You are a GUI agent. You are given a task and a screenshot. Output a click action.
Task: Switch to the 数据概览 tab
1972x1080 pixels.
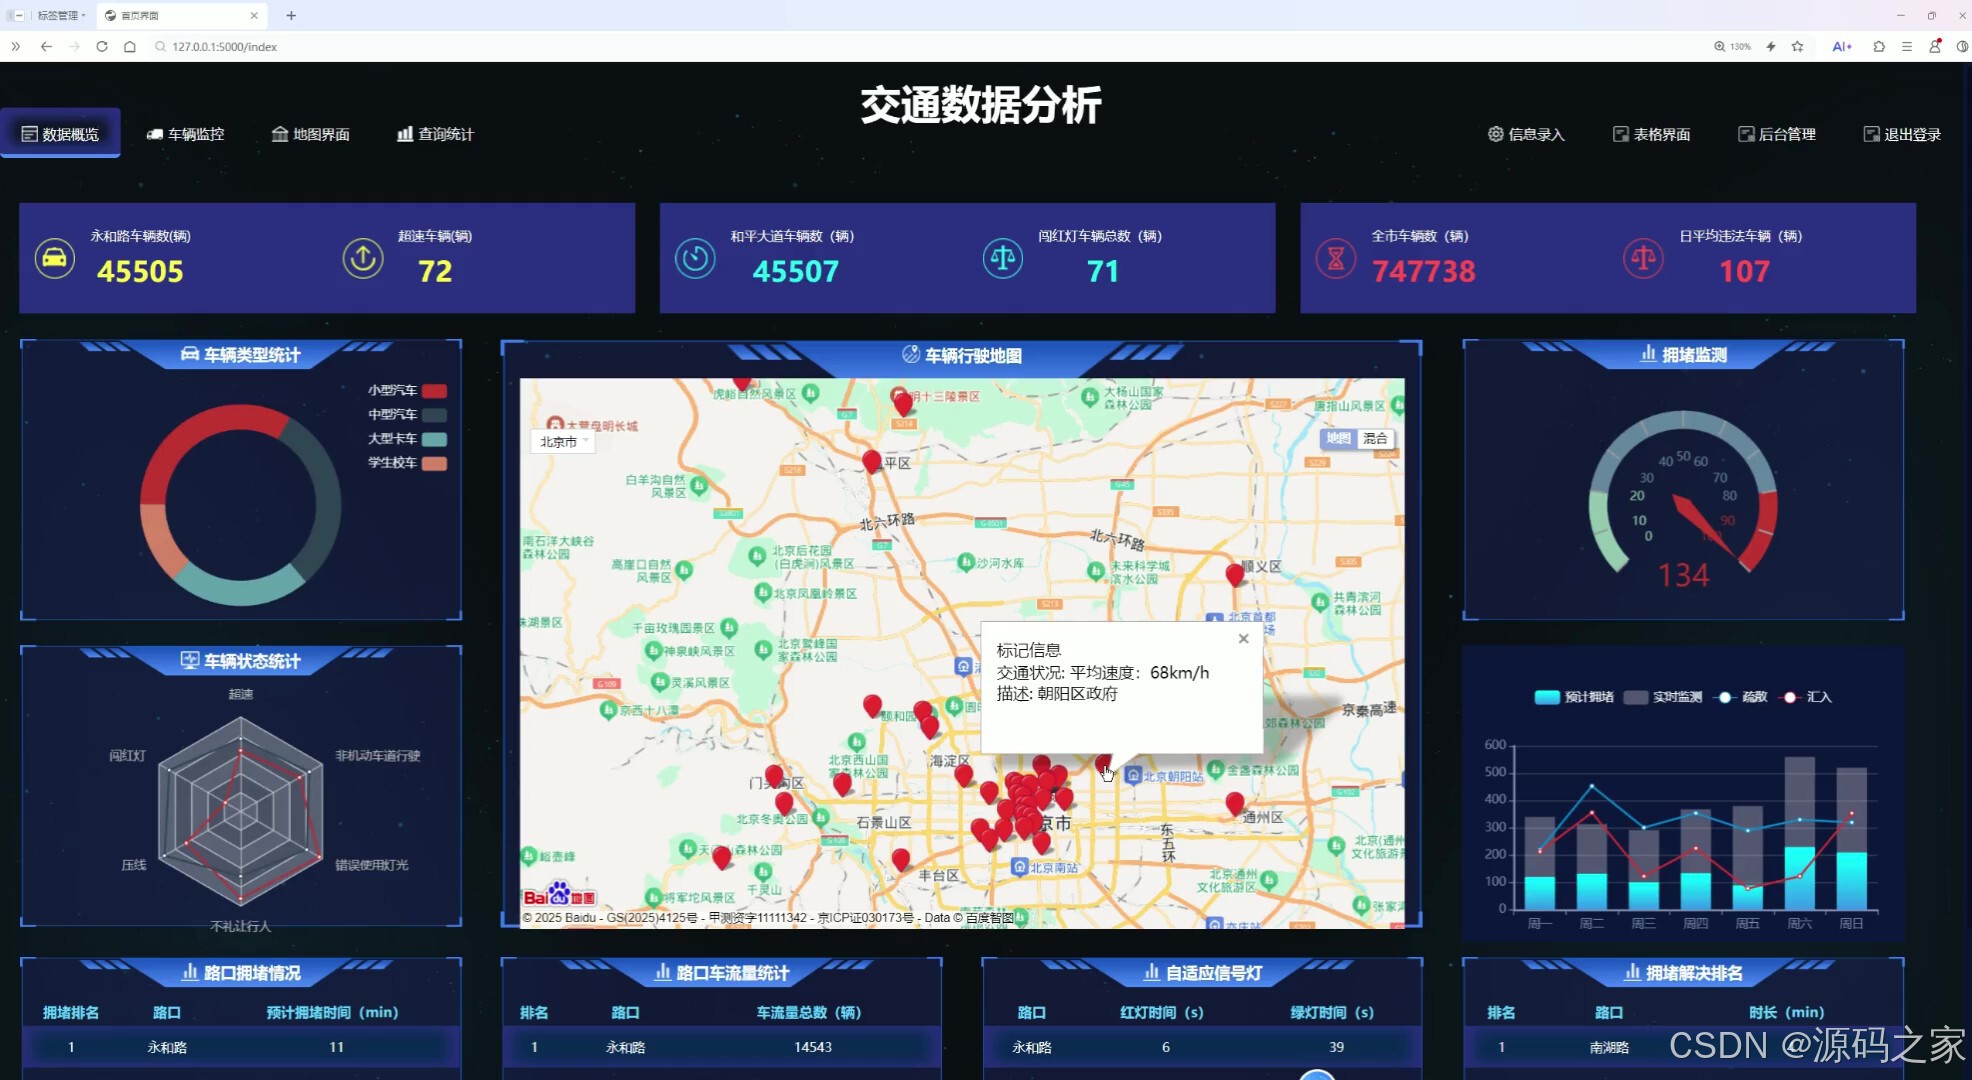point(60,133)
